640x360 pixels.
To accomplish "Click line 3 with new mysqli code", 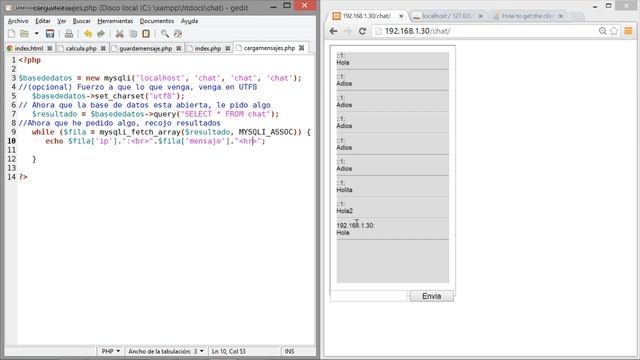I will [x=160, y=78].
